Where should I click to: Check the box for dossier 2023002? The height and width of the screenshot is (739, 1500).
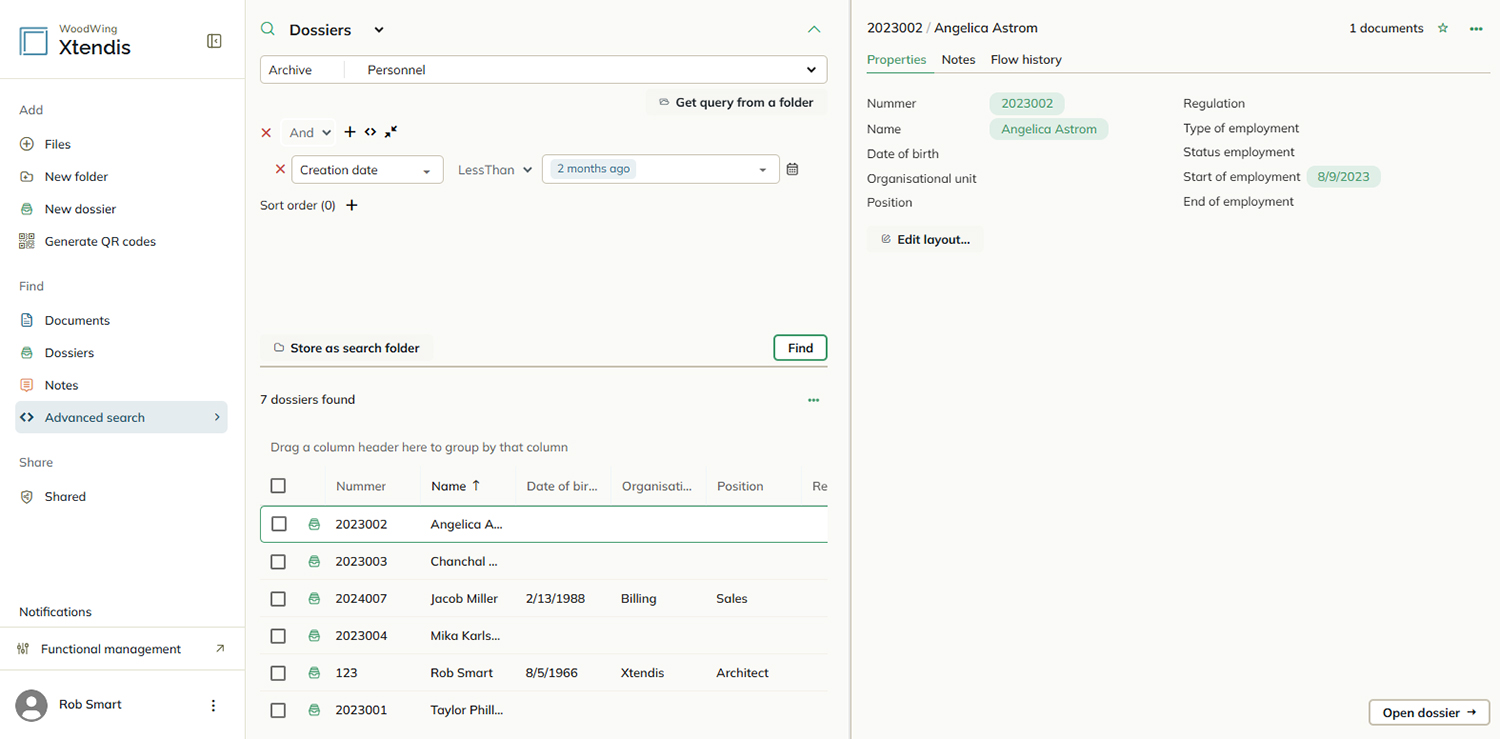click(x=278, y=524)
